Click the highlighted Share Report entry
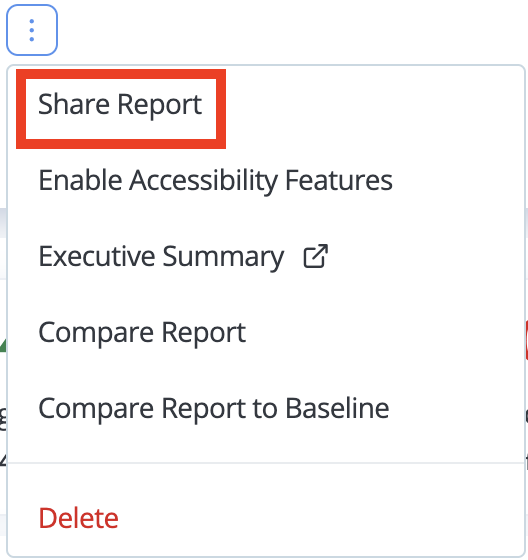The height and width of the screenshot is (560, 528). (x=120, y=104)
